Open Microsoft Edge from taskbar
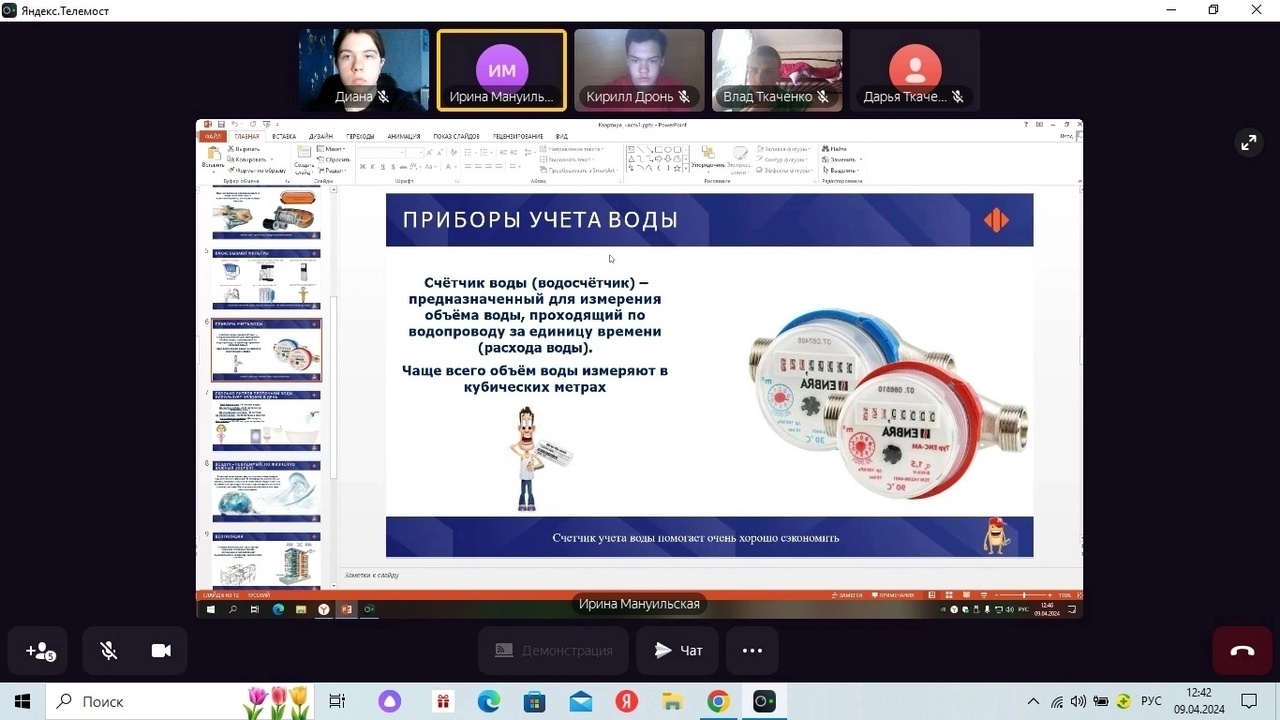1280x720 pixels. (488, 701)
